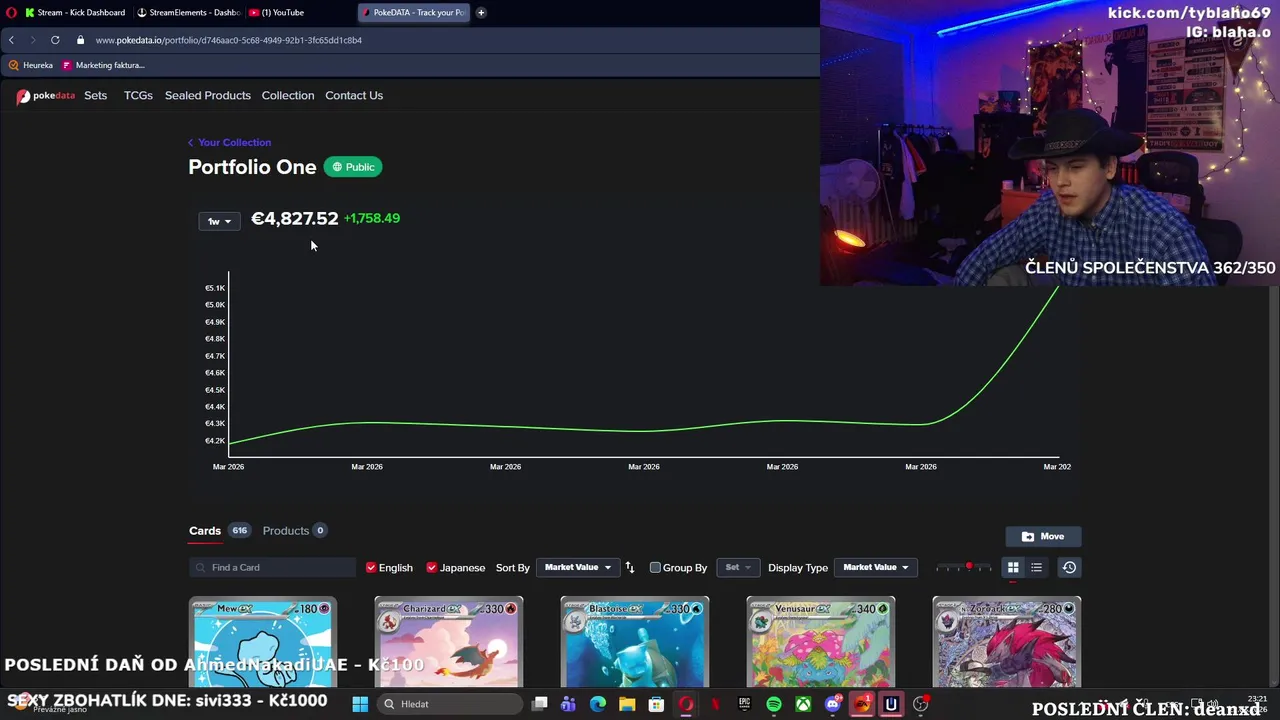Open the Charizard ex card thumbnail
The image size is (1280, 720).
449,643
